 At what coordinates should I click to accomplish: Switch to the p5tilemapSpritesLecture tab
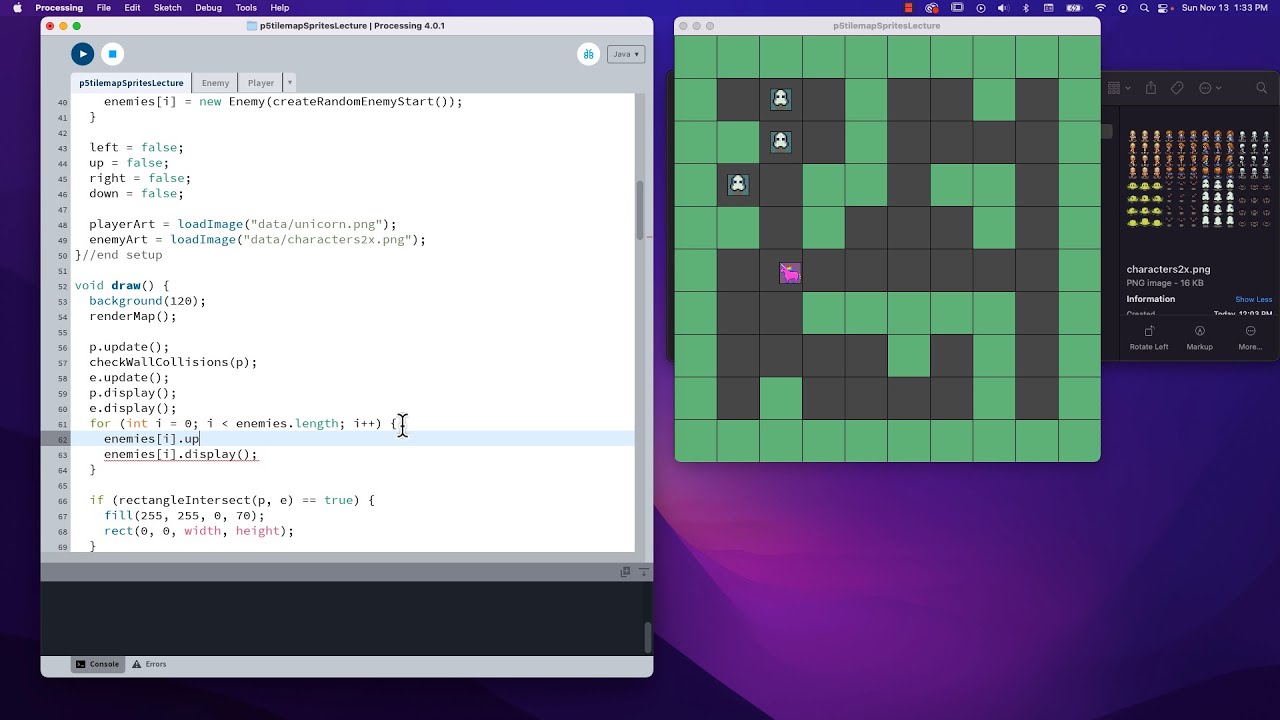click(x=131, y=83)
